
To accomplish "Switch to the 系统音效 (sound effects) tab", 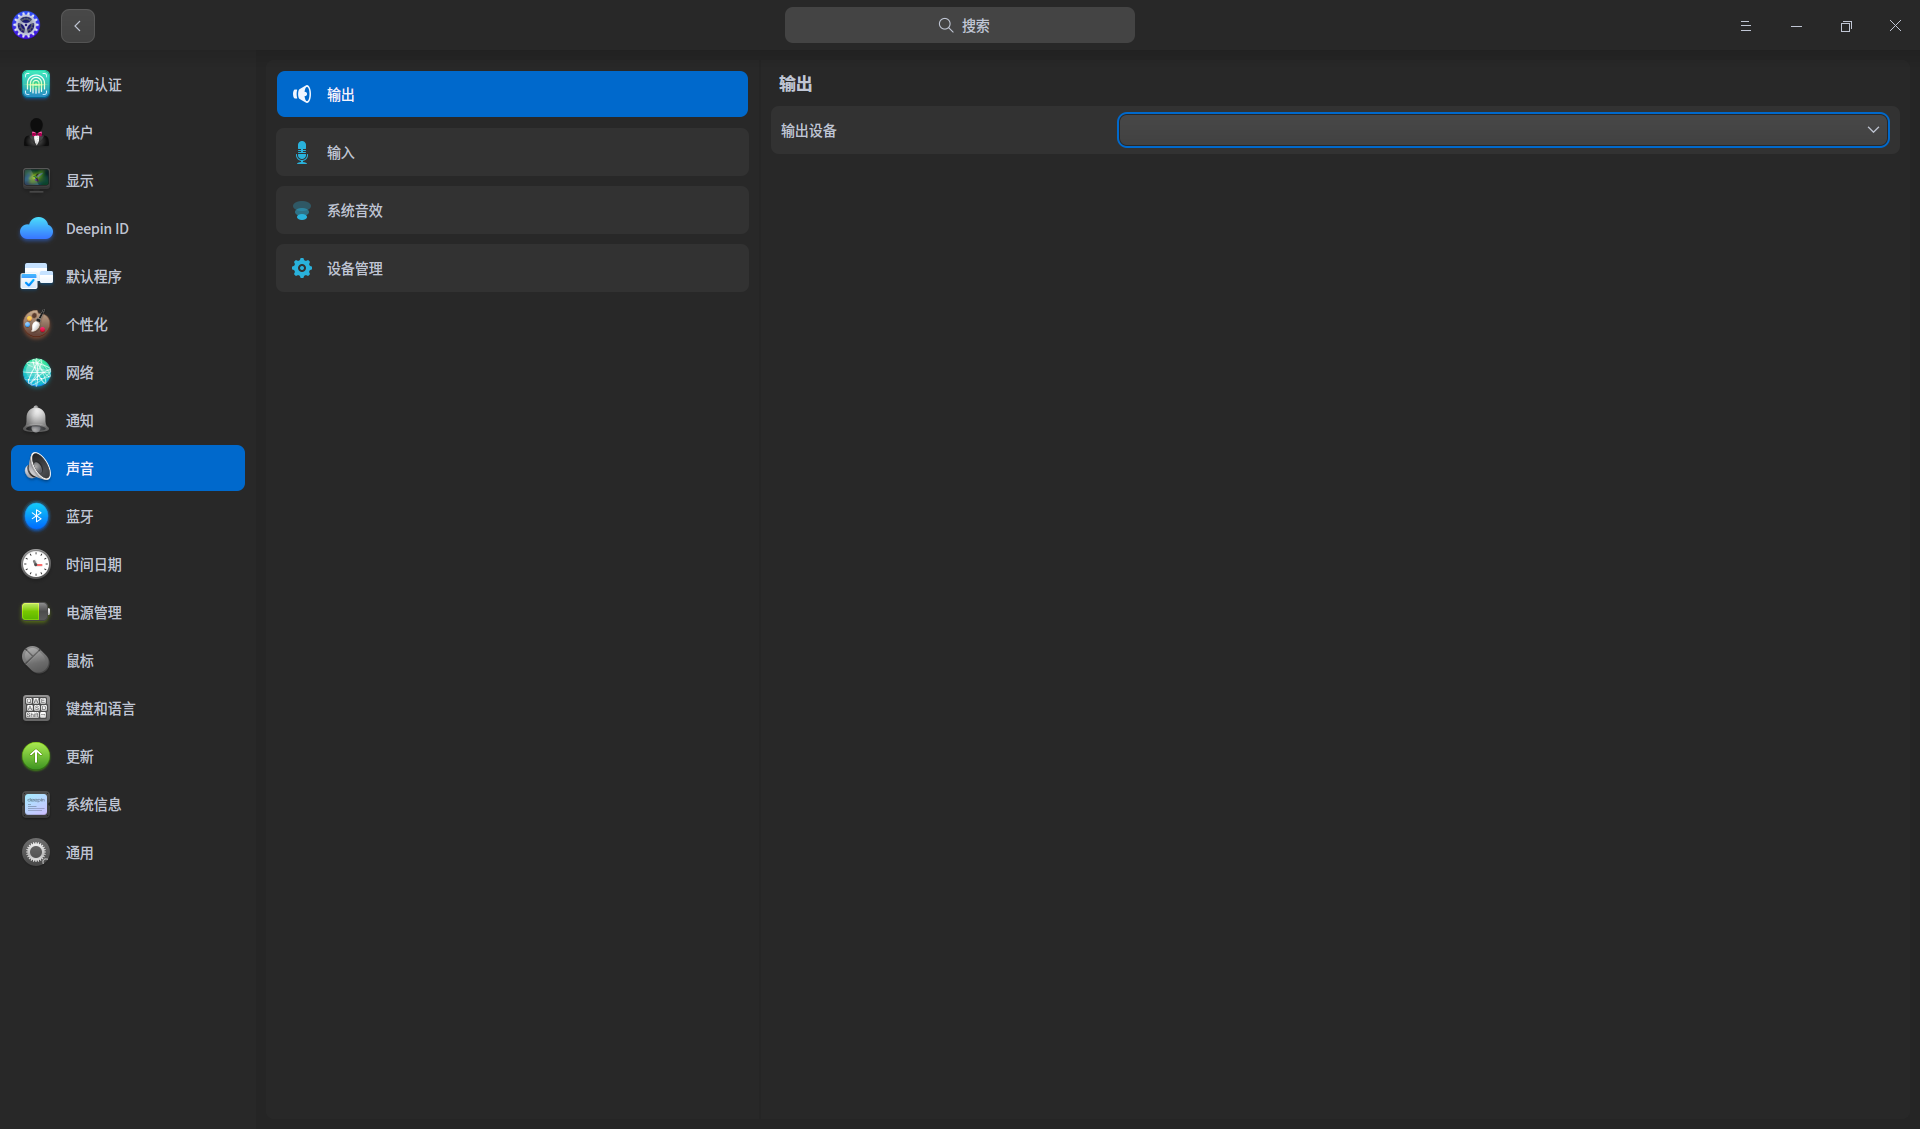I will [x=511, y=210].
